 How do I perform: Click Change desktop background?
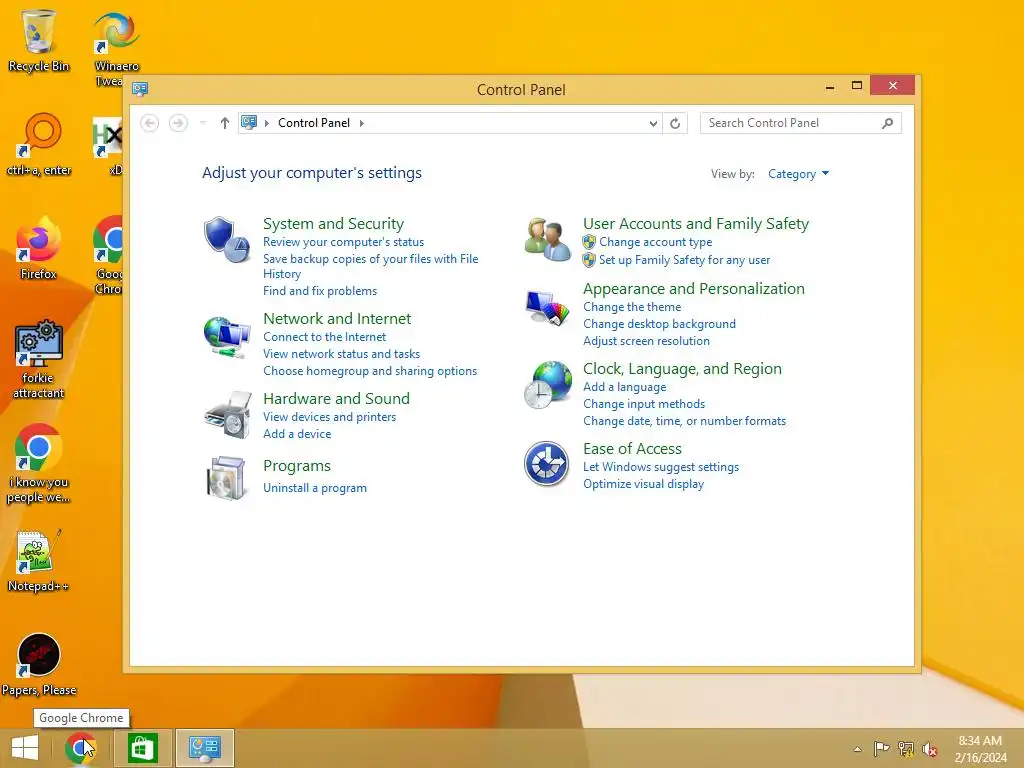(x=659, y=324)
